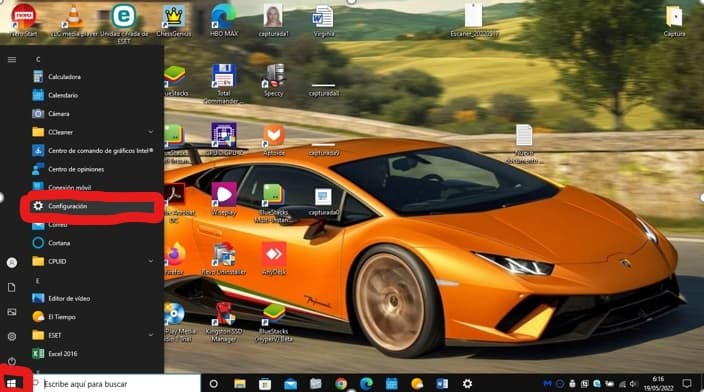Open Chrome from the taskbar
This screenshot has width=704, height=392.
341,383
